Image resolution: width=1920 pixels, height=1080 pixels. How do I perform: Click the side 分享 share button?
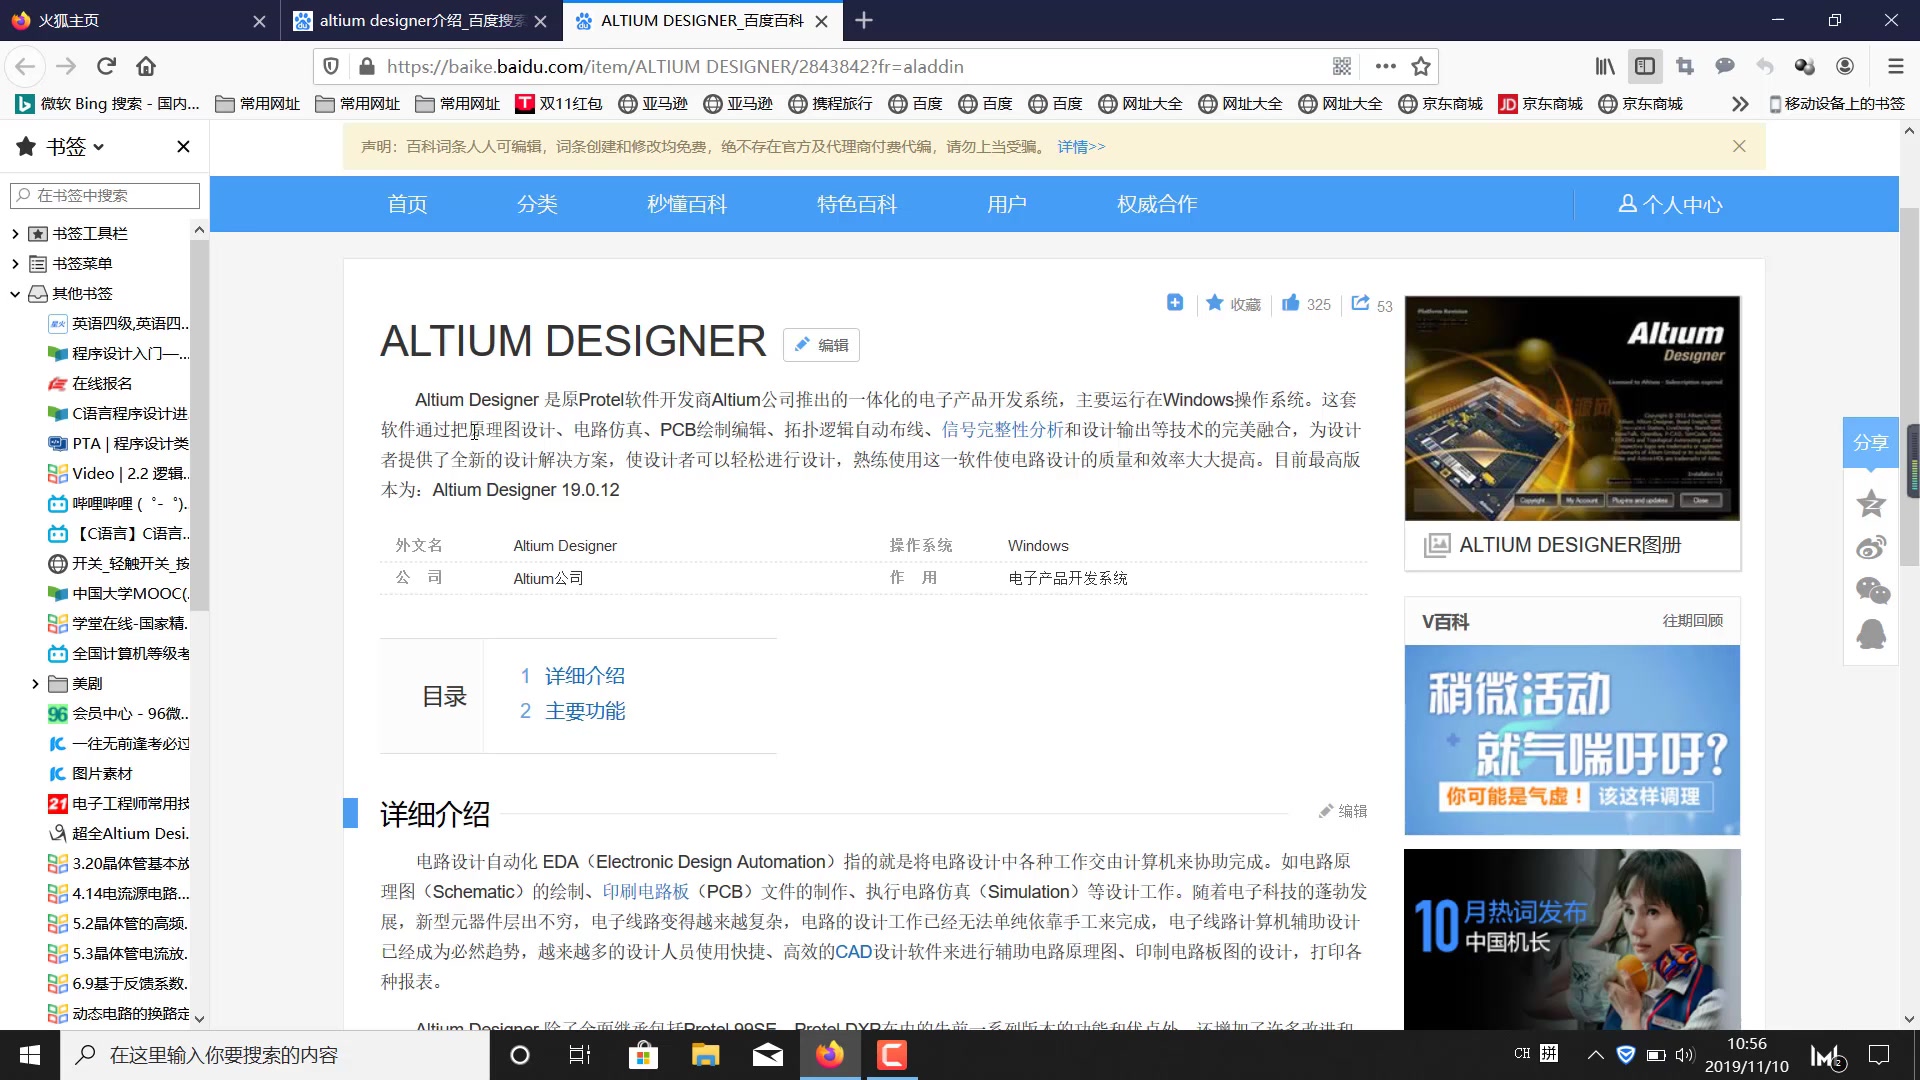[x=1871, y=442]
